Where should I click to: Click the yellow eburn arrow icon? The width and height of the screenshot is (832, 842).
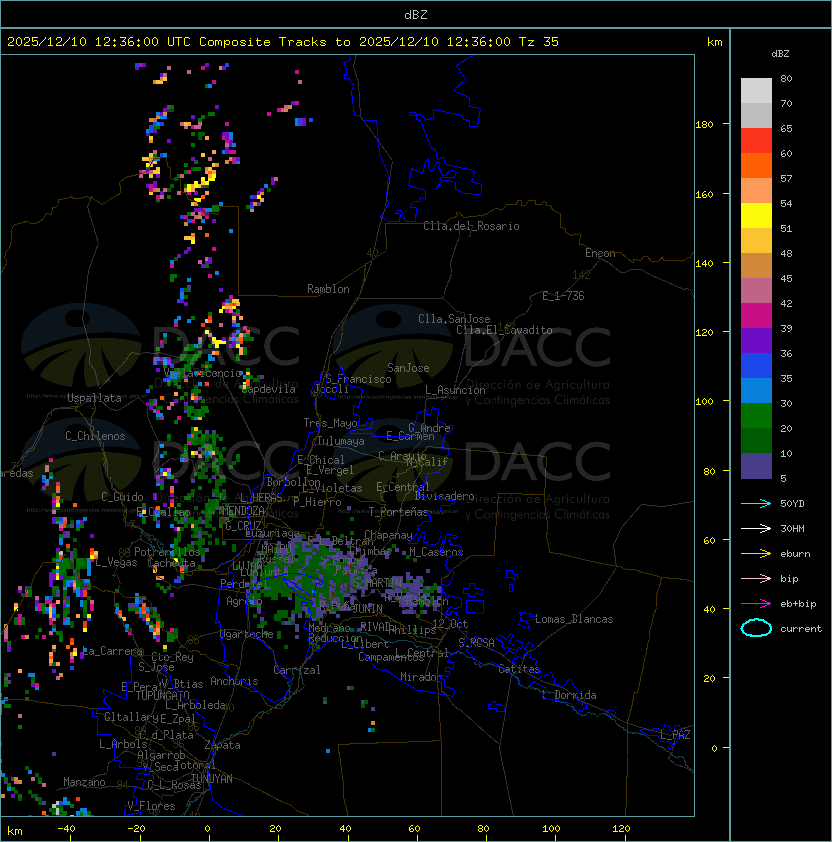756,554
